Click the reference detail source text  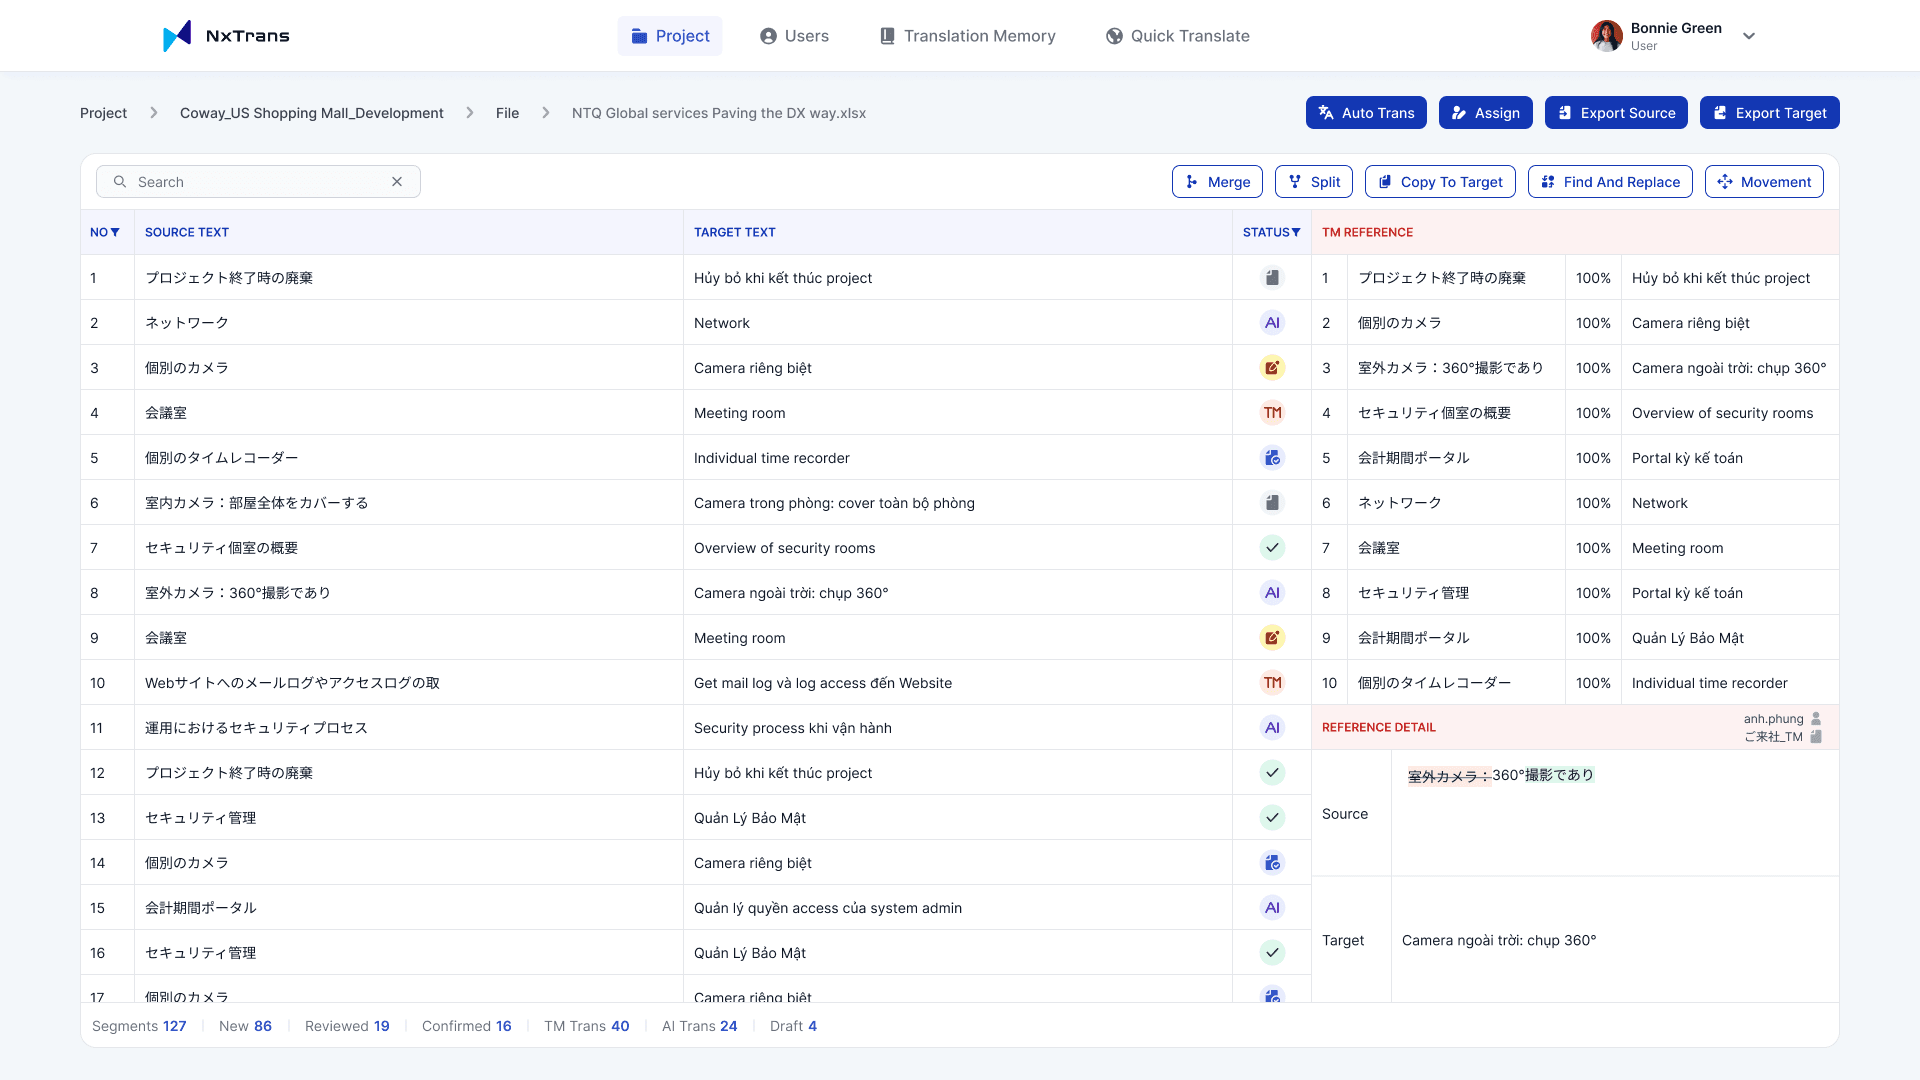(1501, 775)
